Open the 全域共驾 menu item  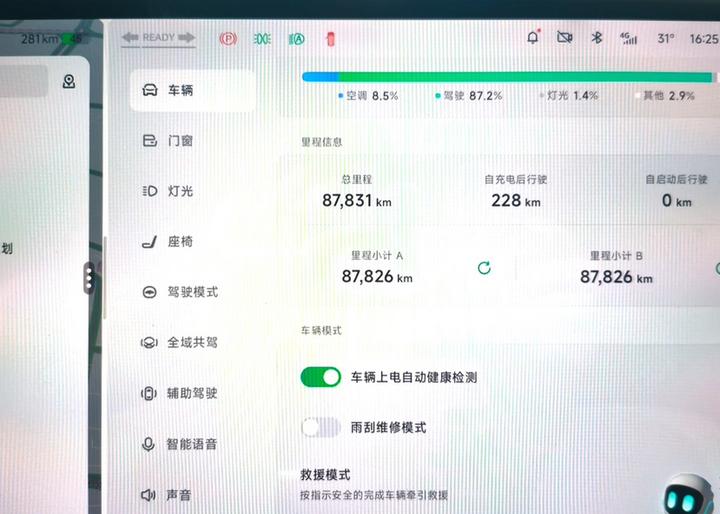click(193, 343)
